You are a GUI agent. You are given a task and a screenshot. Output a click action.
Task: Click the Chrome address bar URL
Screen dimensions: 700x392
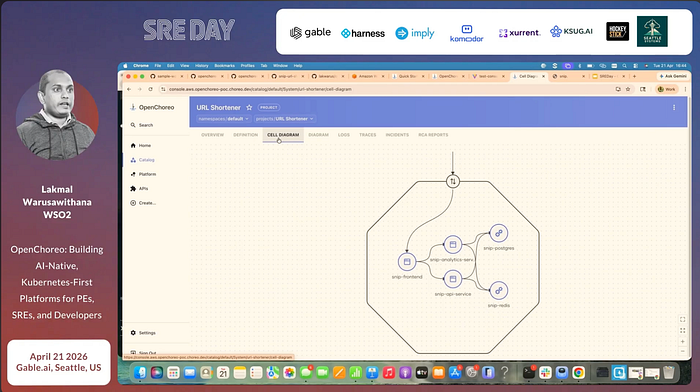click(x=260, y=89)
